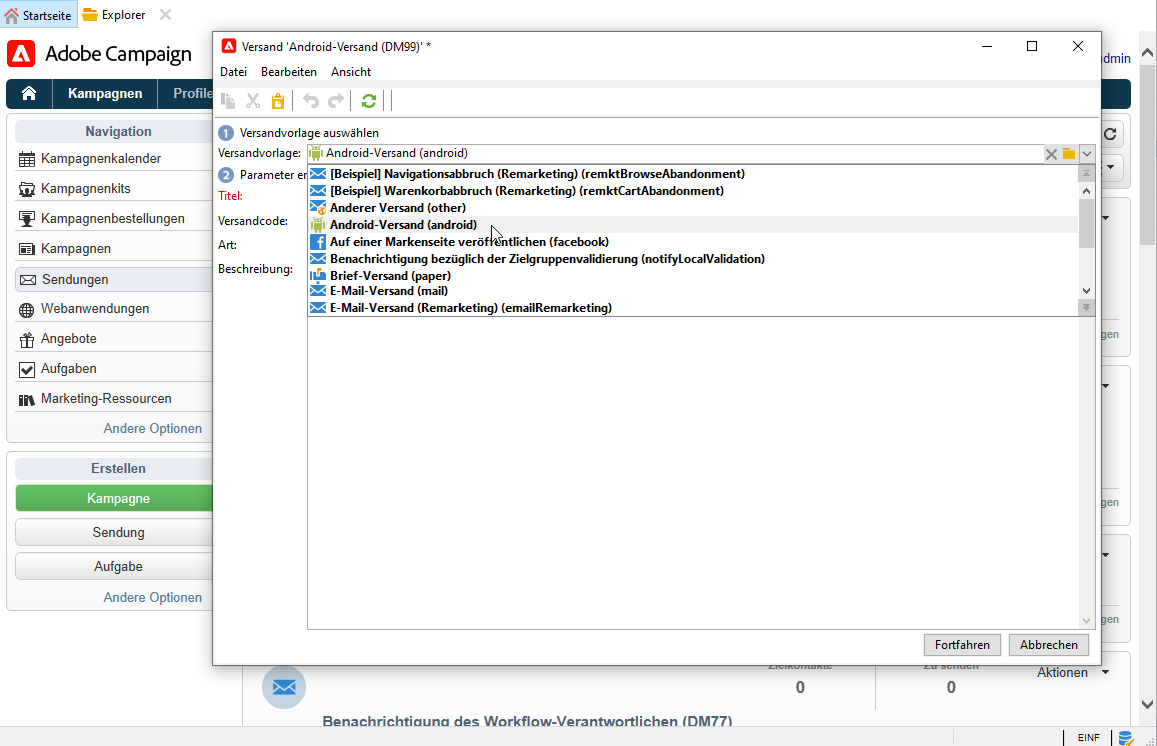Click the green Kampagne create button
The height and width of the screenshot is (746, 1157).
pyautogui.click(x=114, y=498)
